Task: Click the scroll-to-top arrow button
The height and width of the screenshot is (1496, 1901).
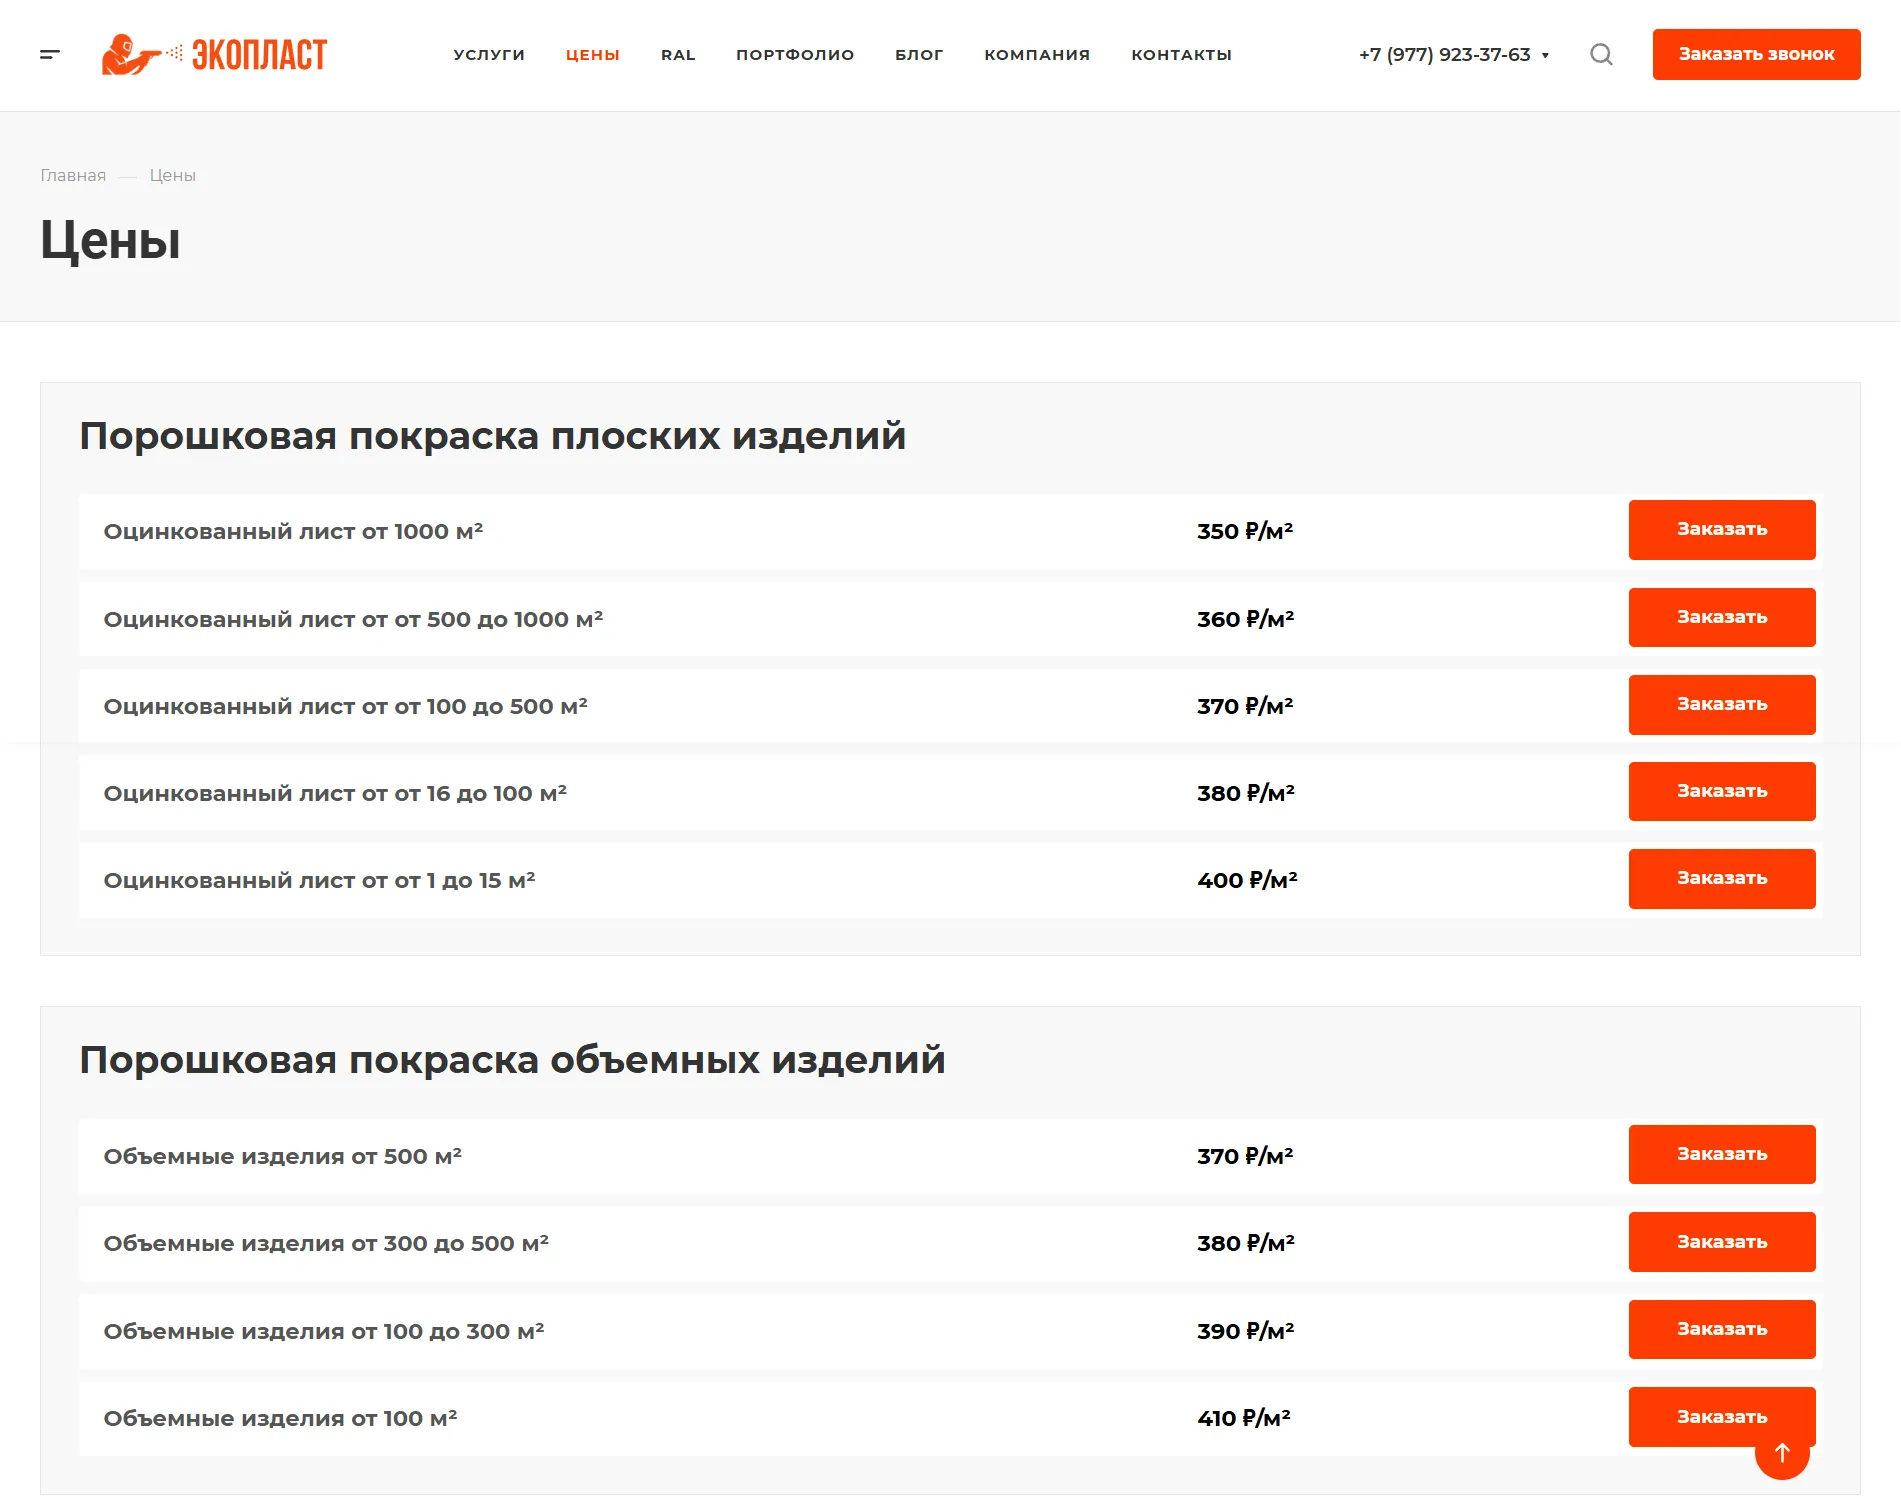Action: [1781, 1453]
